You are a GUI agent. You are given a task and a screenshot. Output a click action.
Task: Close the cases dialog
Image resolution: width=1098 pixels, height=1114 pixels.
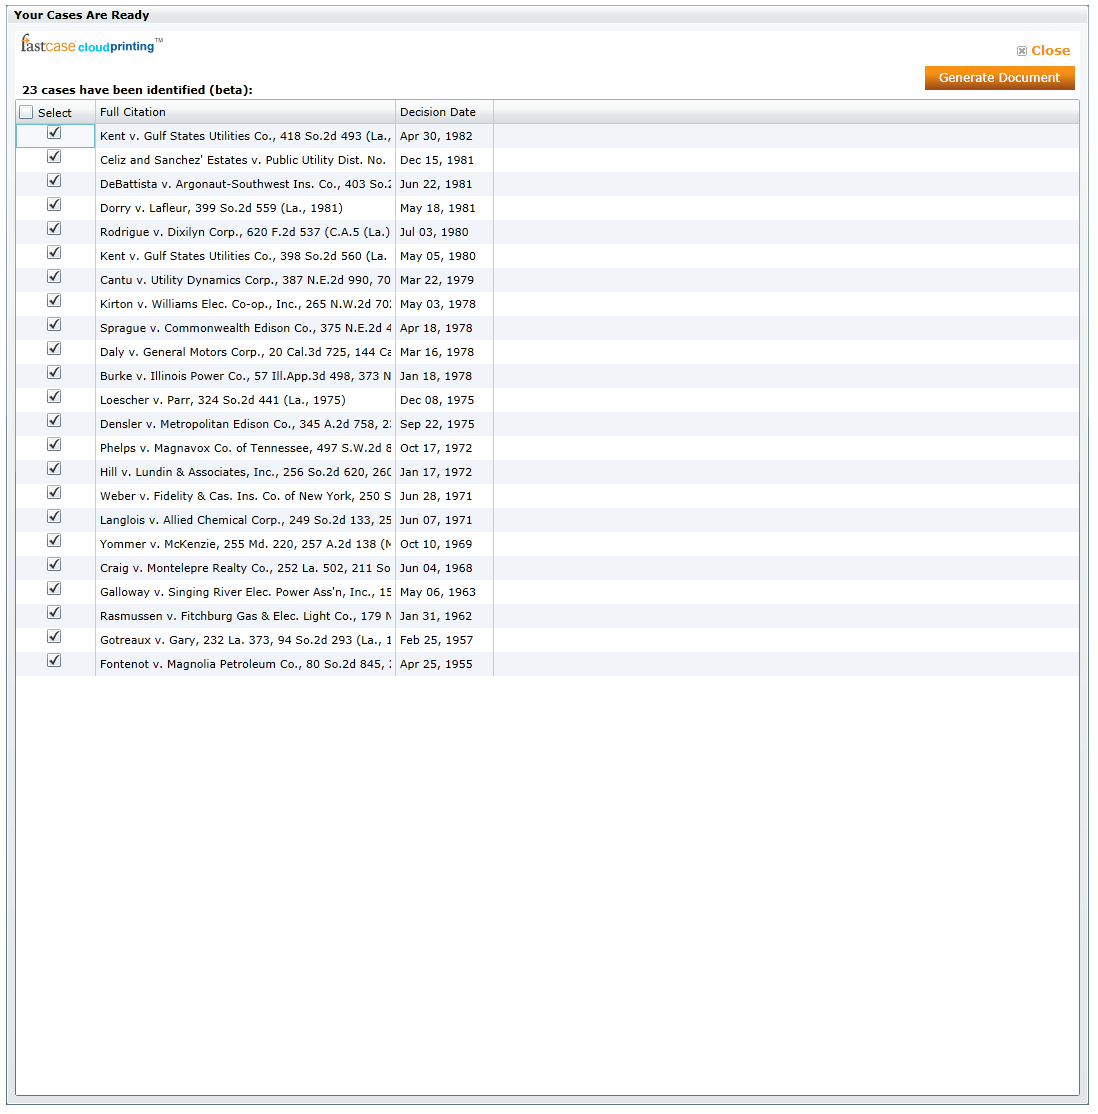tap(1043, 50)
